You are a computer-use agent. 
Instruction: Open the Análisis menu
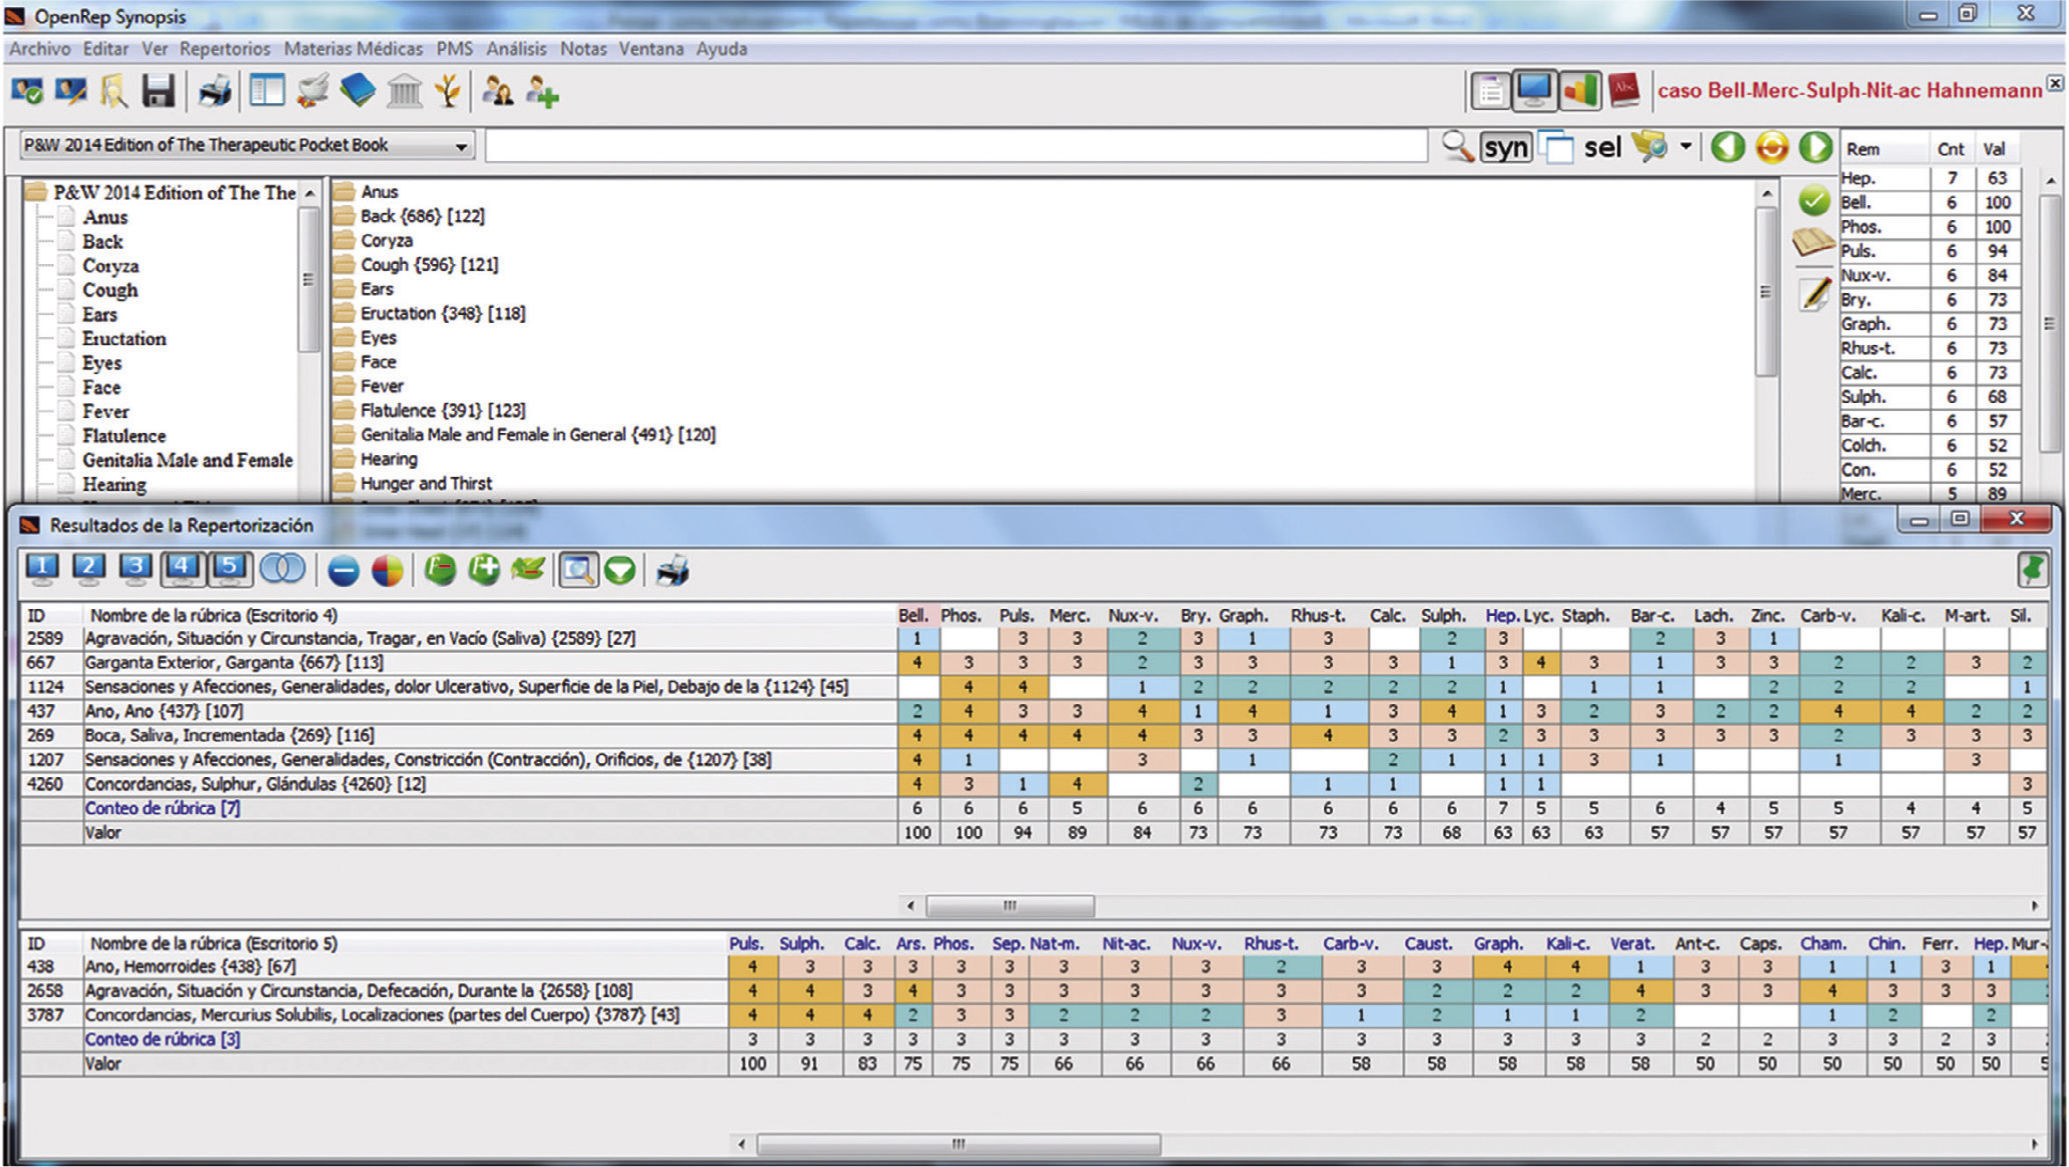pos(516,49)
